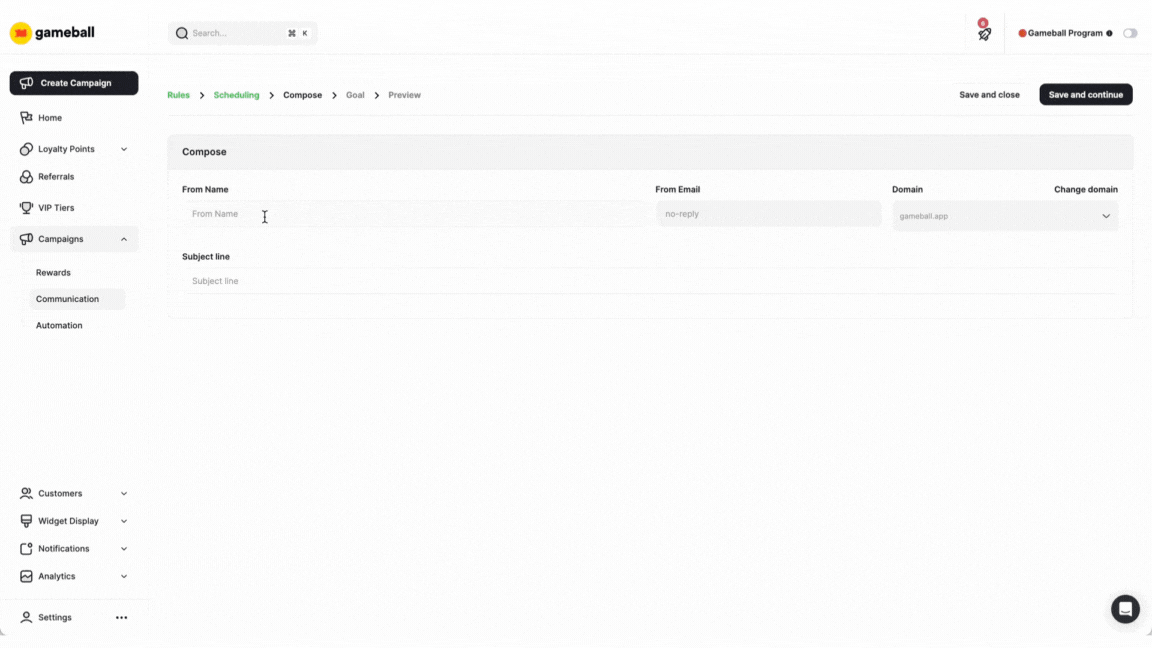Switch to the Scheduling step

coord(236,94)
